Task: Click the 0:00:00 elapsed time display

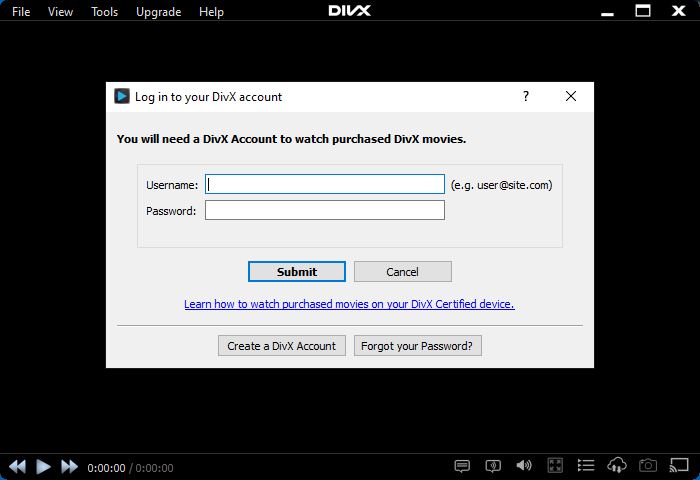Action: coord(106,468)
